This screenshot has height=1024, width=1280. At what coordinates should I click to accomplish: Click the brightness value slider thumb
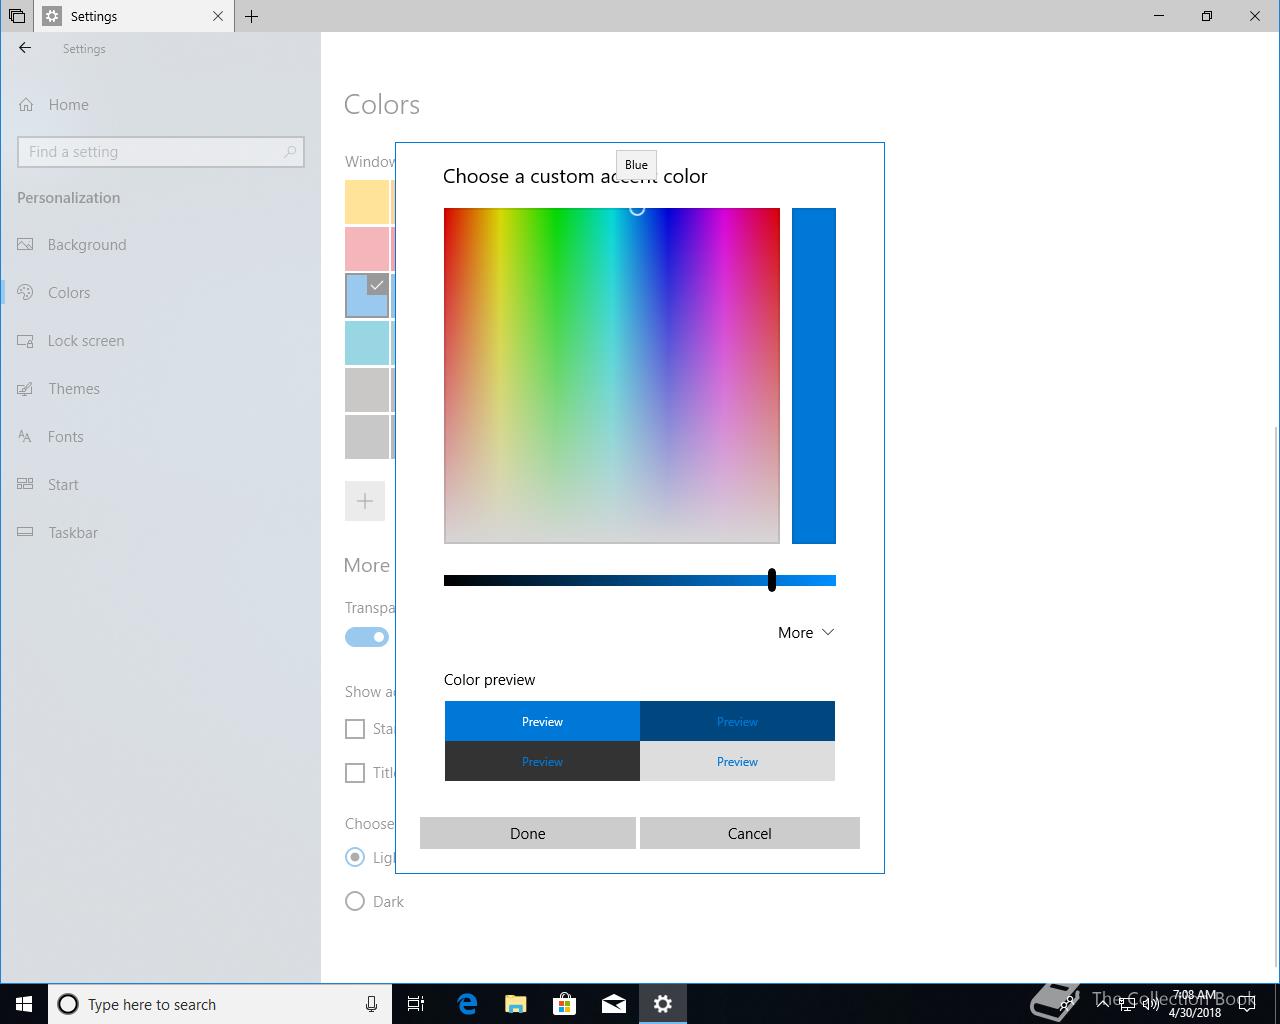pos(772,580)
